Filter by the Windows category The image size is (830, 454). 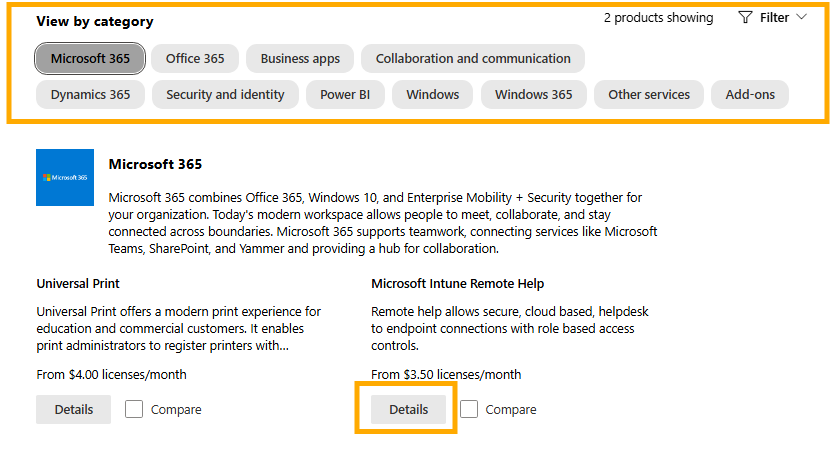click(x=432, y=94)
